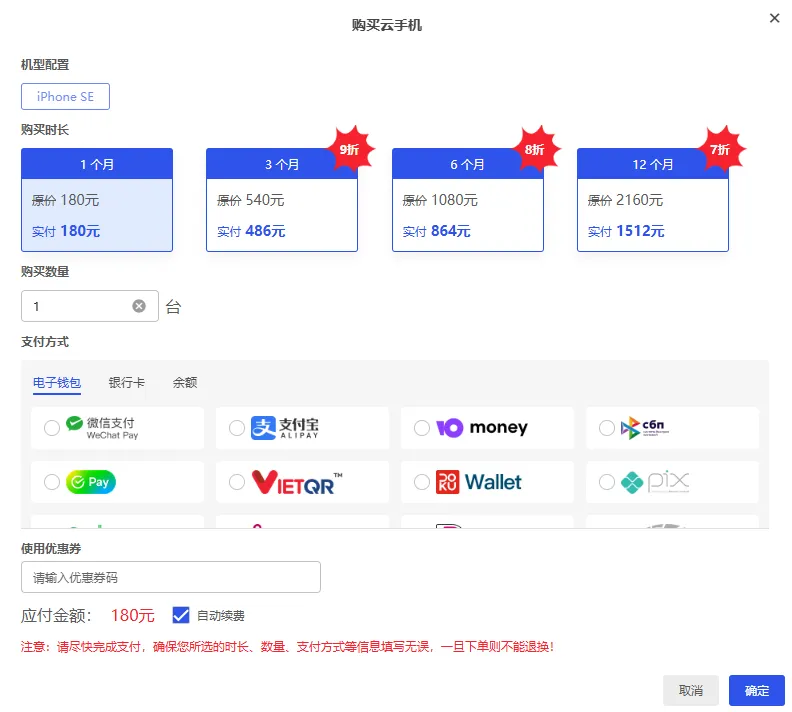This screenshot has width=792, height=712.
Task: Switch to the 余额 tab
Action: click(x=185, y=383)
